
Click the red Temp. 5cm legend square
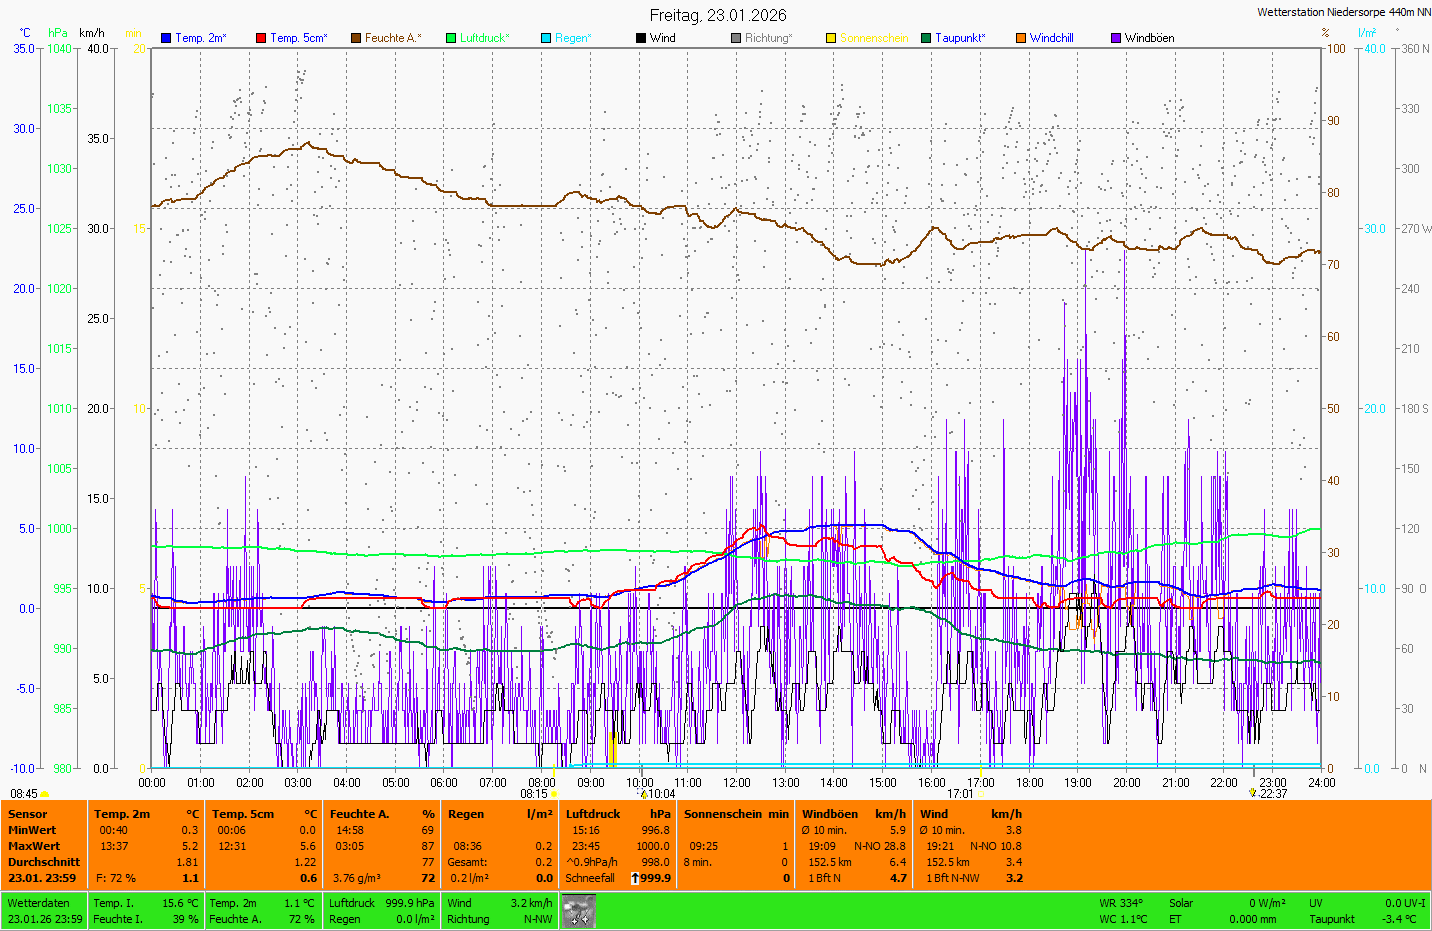pyautogui.click(x=261, y=38)
